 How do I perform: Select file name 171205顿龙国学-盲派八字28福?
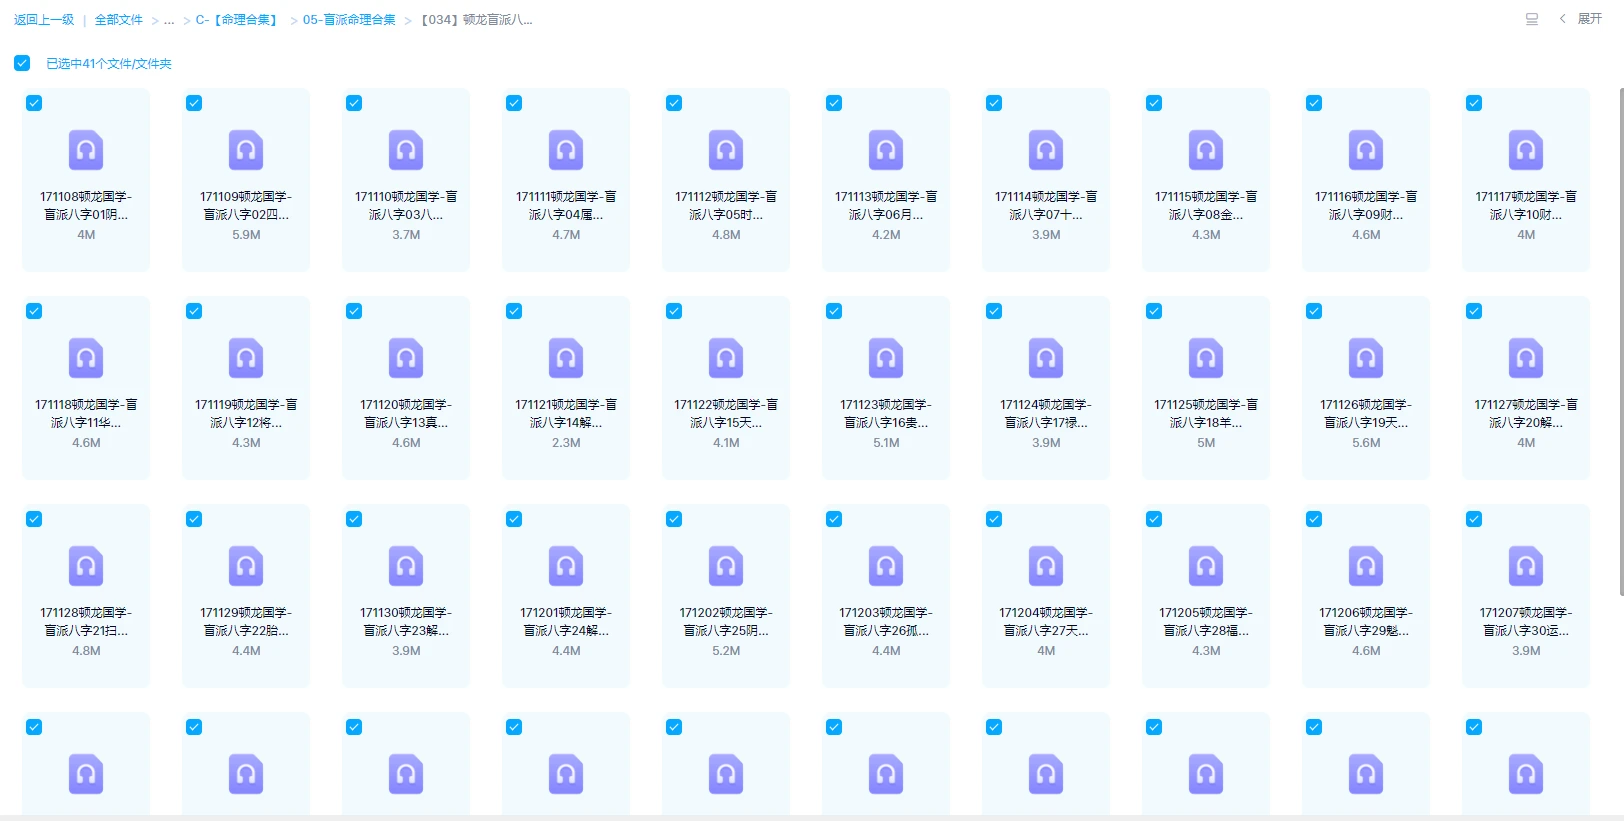pos(1206,621)
